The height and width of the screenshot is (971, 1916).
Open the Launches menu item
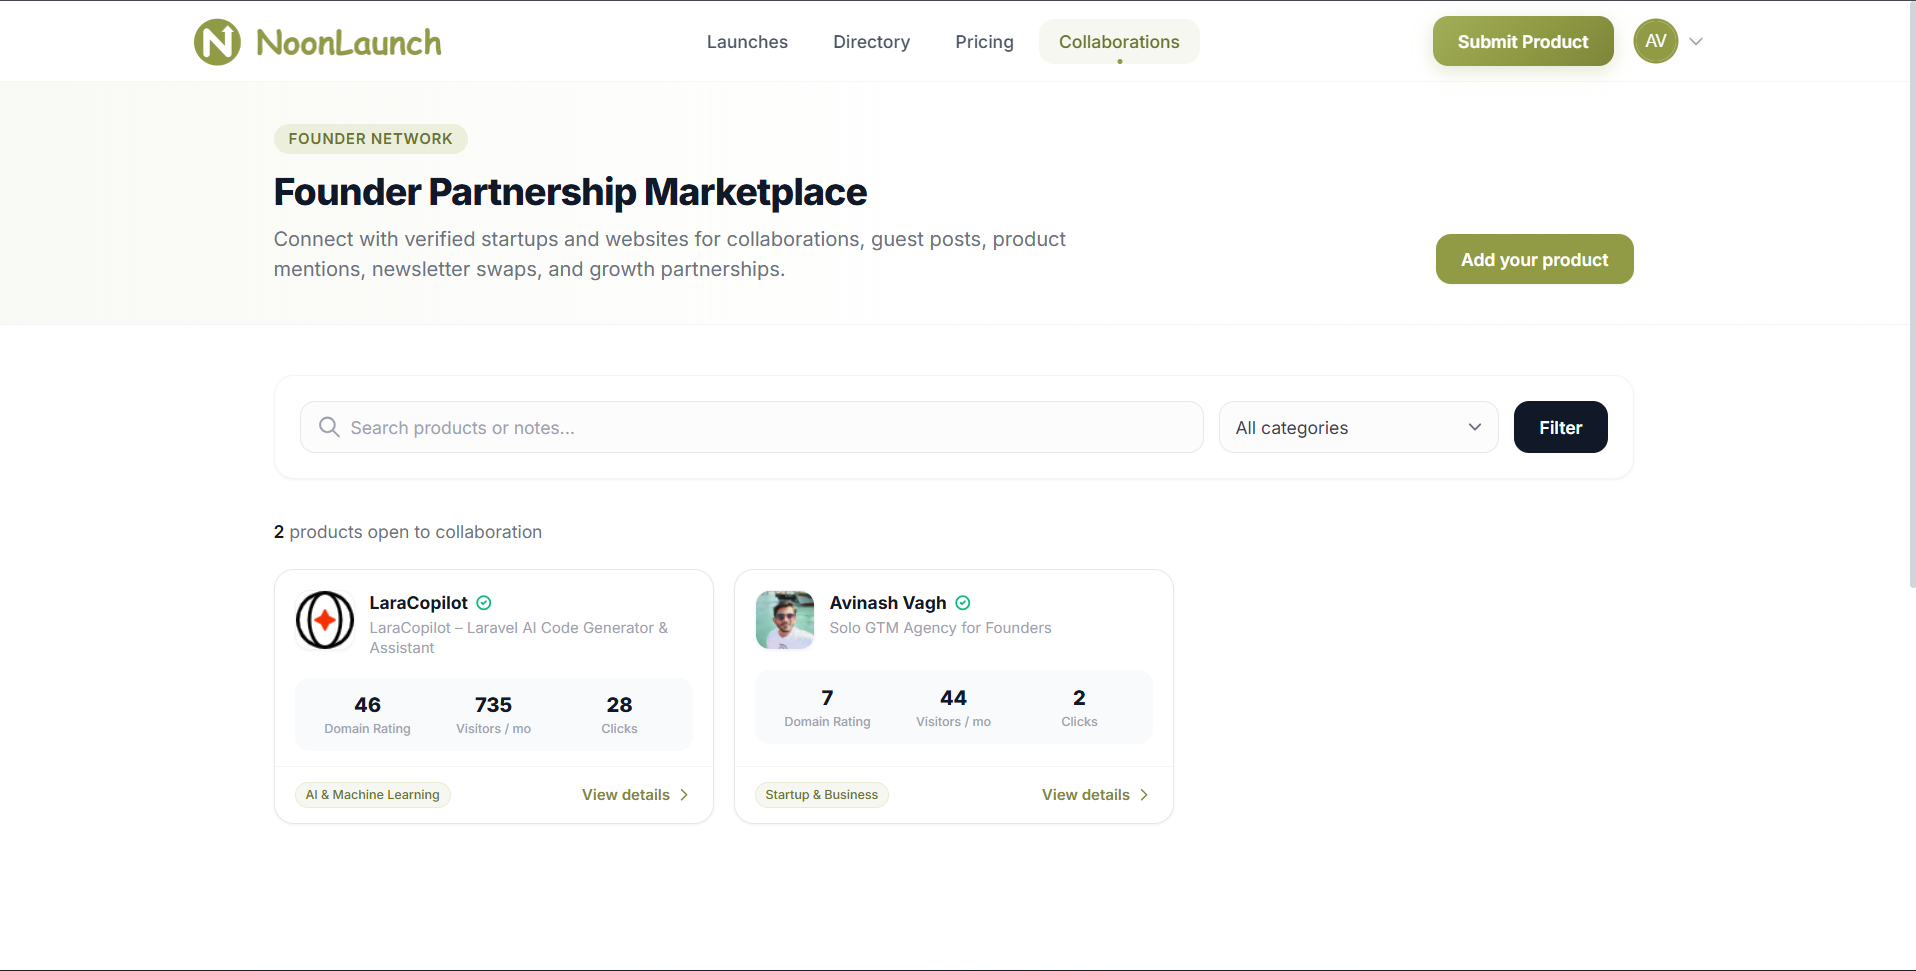click(x=747, y=42)
